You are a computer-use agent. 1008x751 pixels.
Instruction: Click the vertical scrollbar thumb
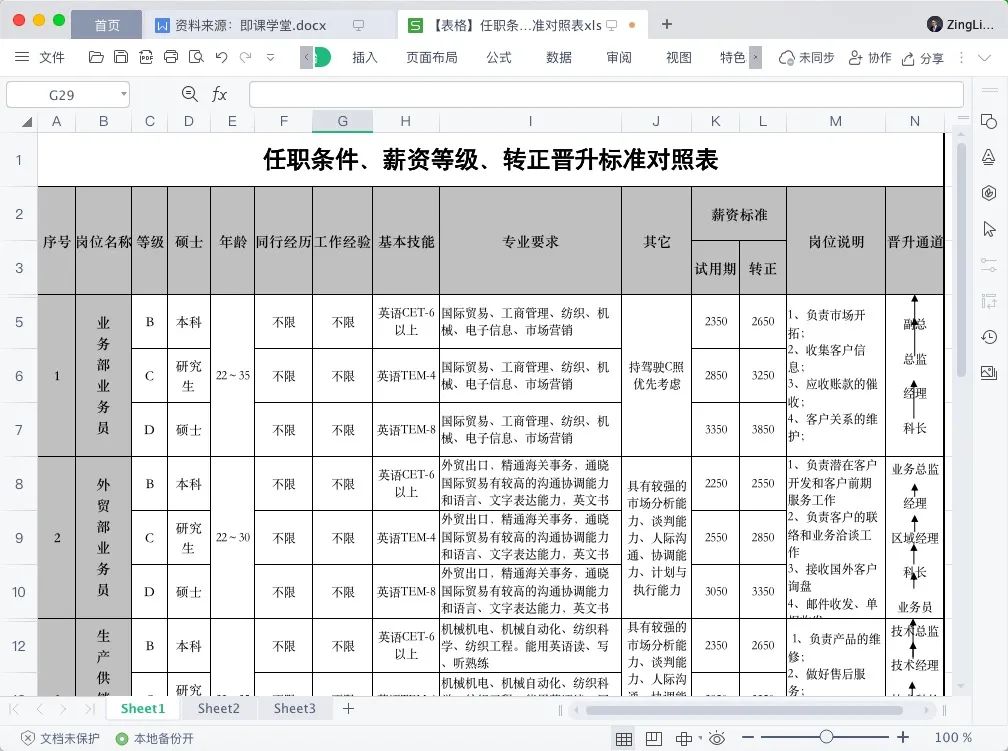click(x=962, y=259)
